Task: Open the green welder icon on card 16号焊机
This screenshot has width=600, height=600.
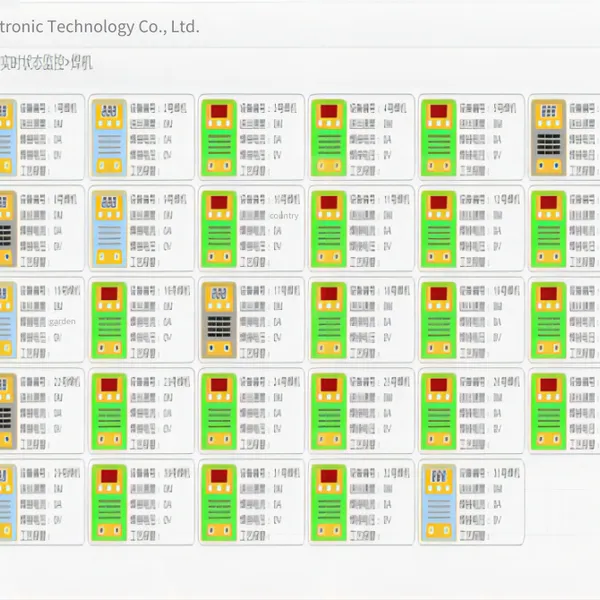Action: pyautogui.click(x=109, y=320)
